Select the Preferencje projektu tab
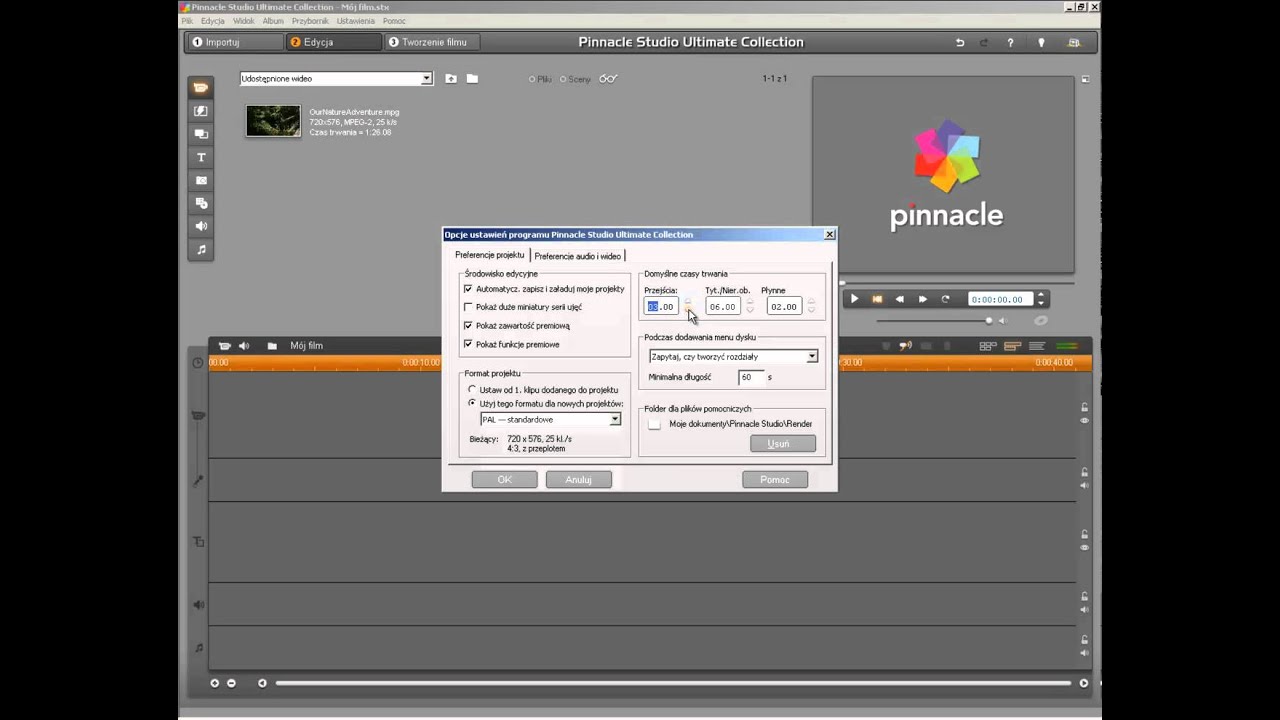The height and width of the screenshot is (720, 1280). [x=490, y=255]
